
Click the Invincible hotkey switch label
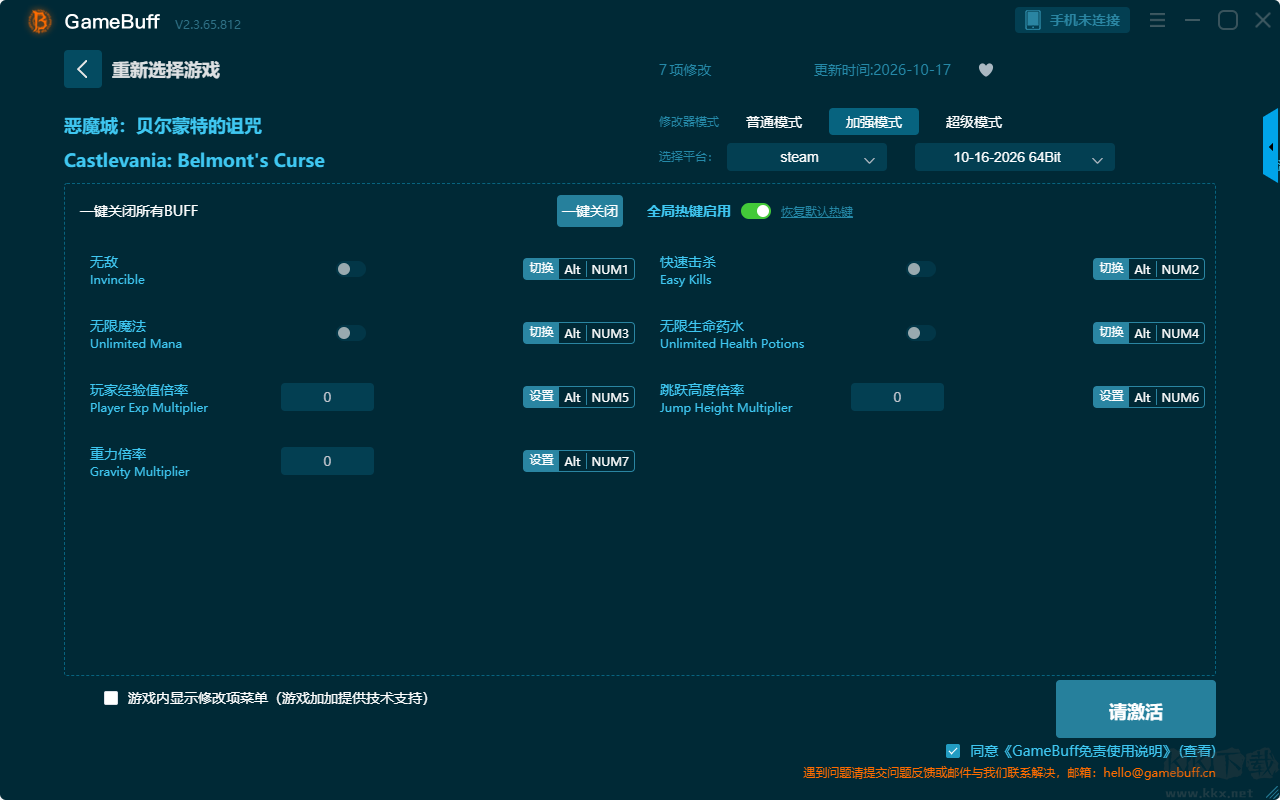[541, 269]
